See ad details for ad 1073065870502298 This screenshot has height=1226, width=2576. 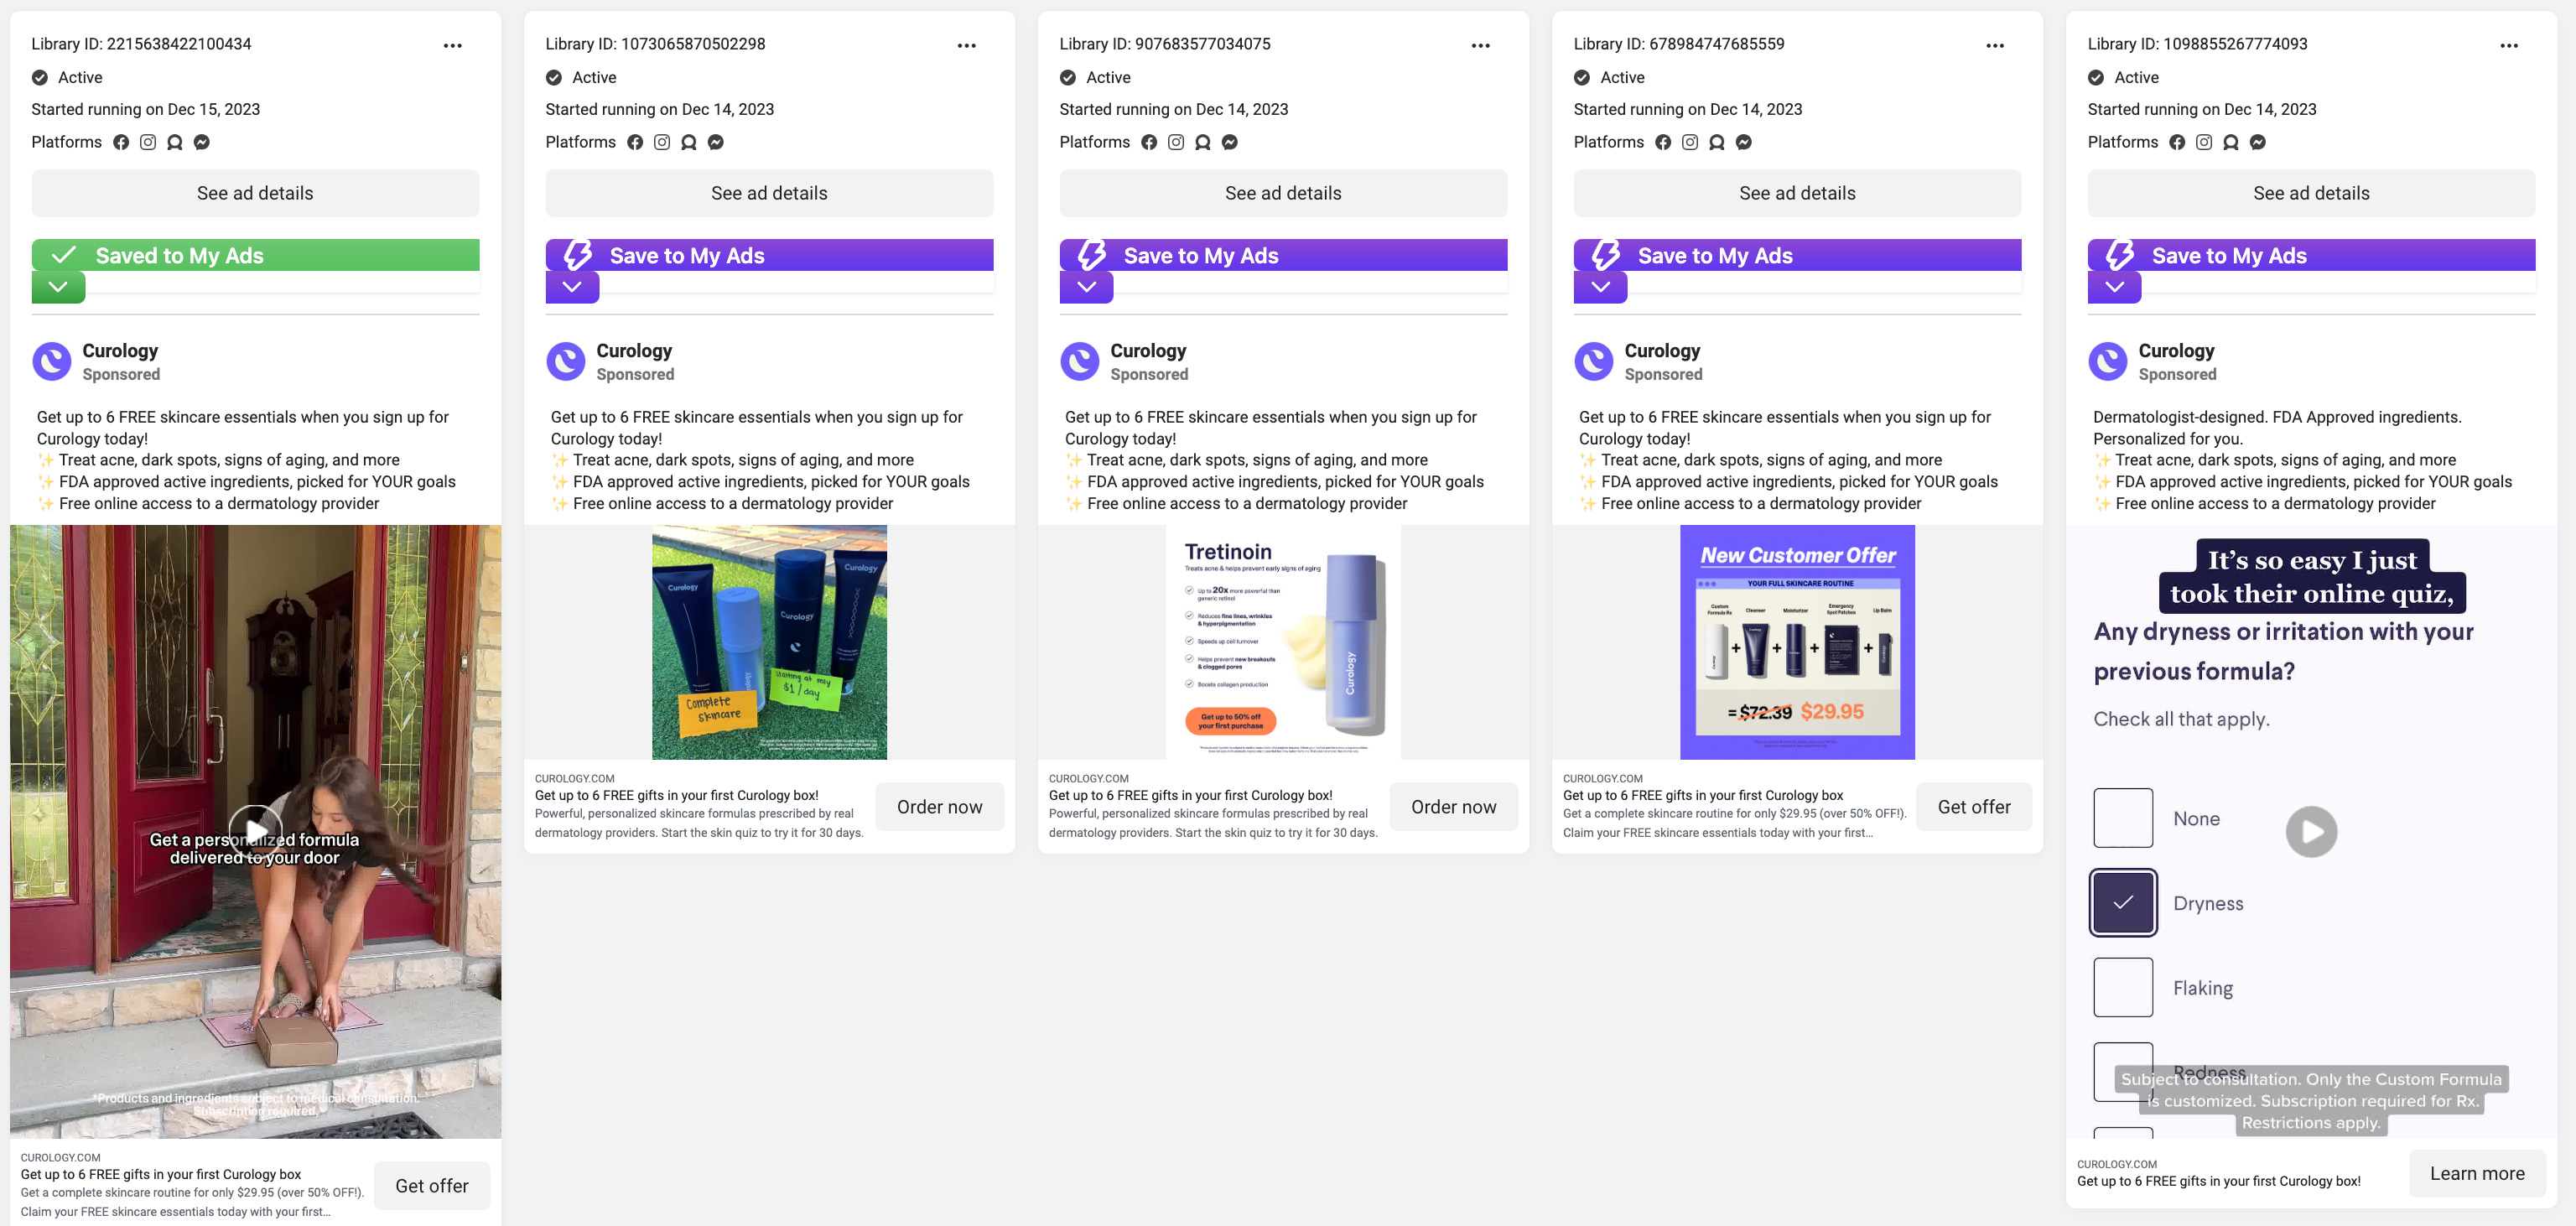click(x=769, y=193)
